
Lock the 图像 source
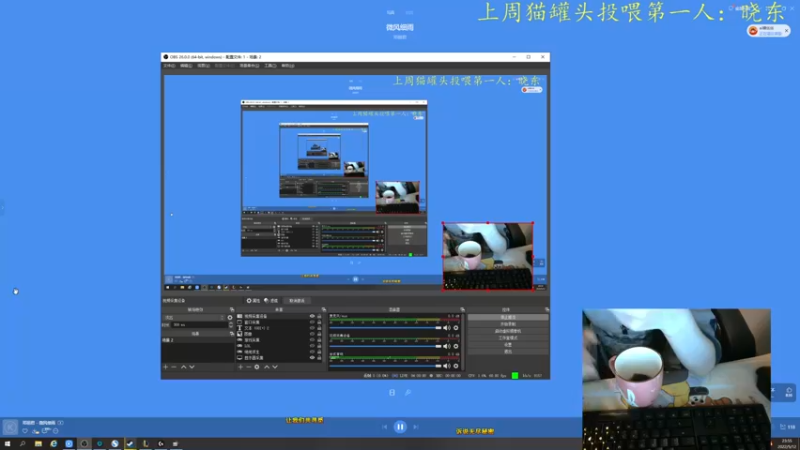point(319,334)
